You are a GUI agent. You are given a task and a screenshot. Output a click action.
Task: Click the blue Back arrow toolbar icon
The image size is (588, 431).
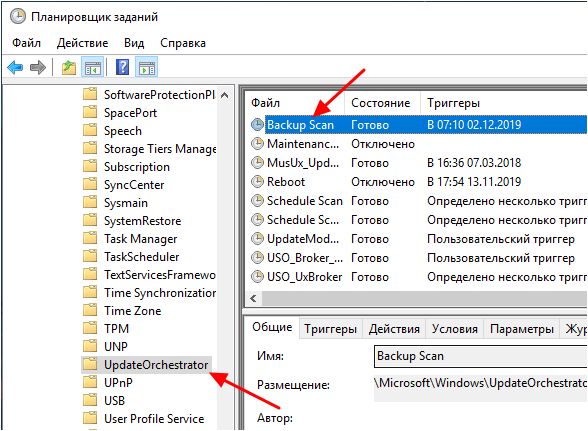click(15, 68)
